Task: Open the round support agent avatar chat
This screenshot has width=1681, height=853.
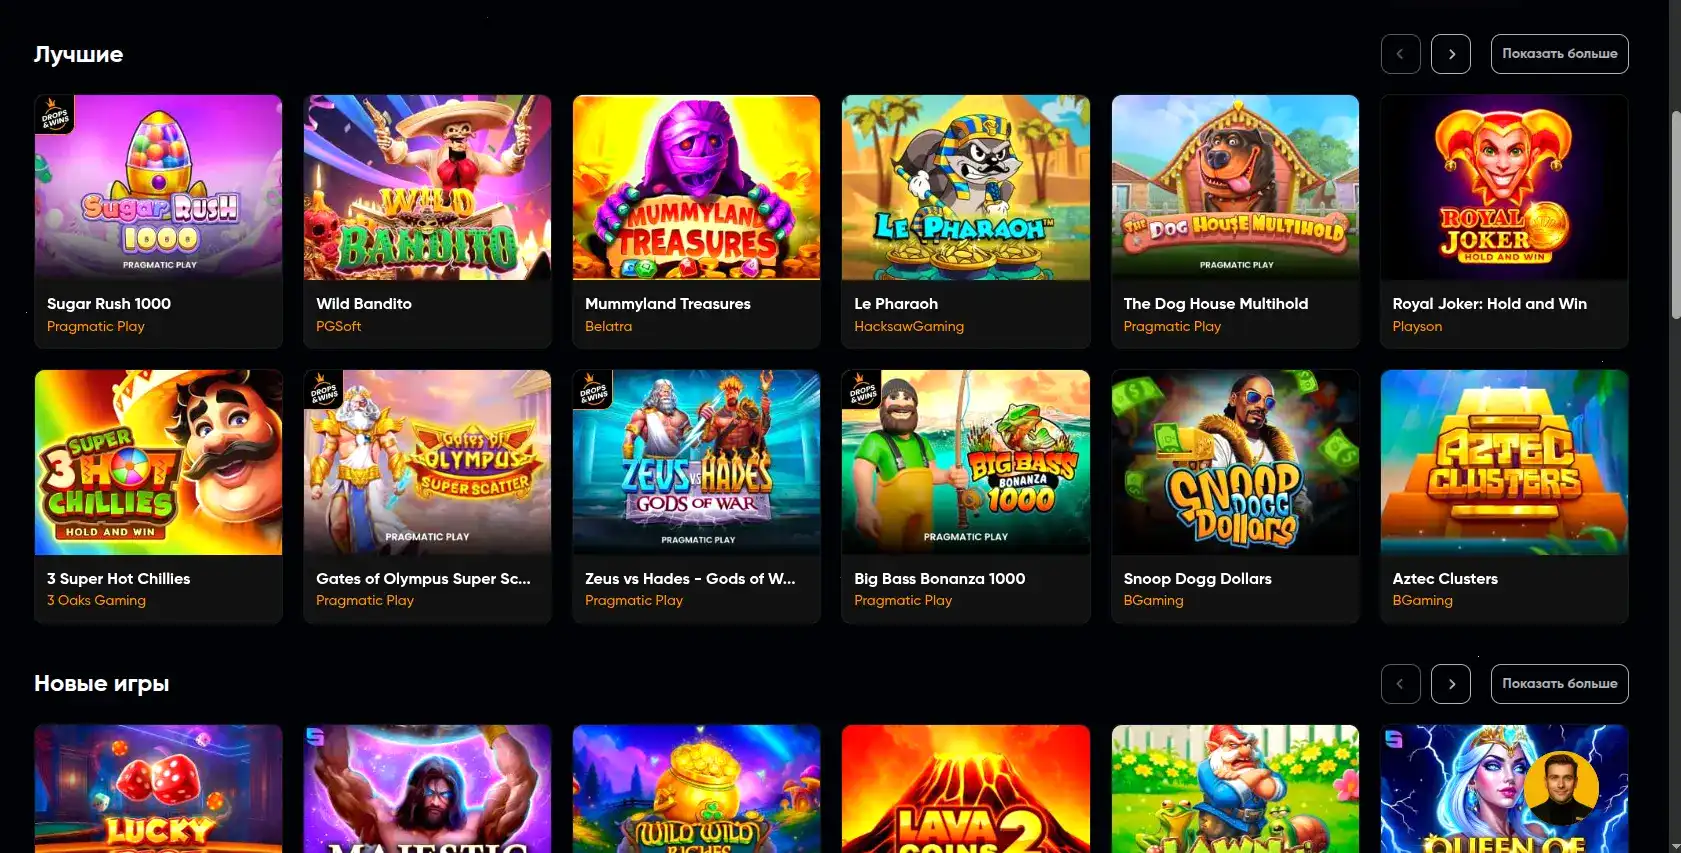Action: 1561,788
